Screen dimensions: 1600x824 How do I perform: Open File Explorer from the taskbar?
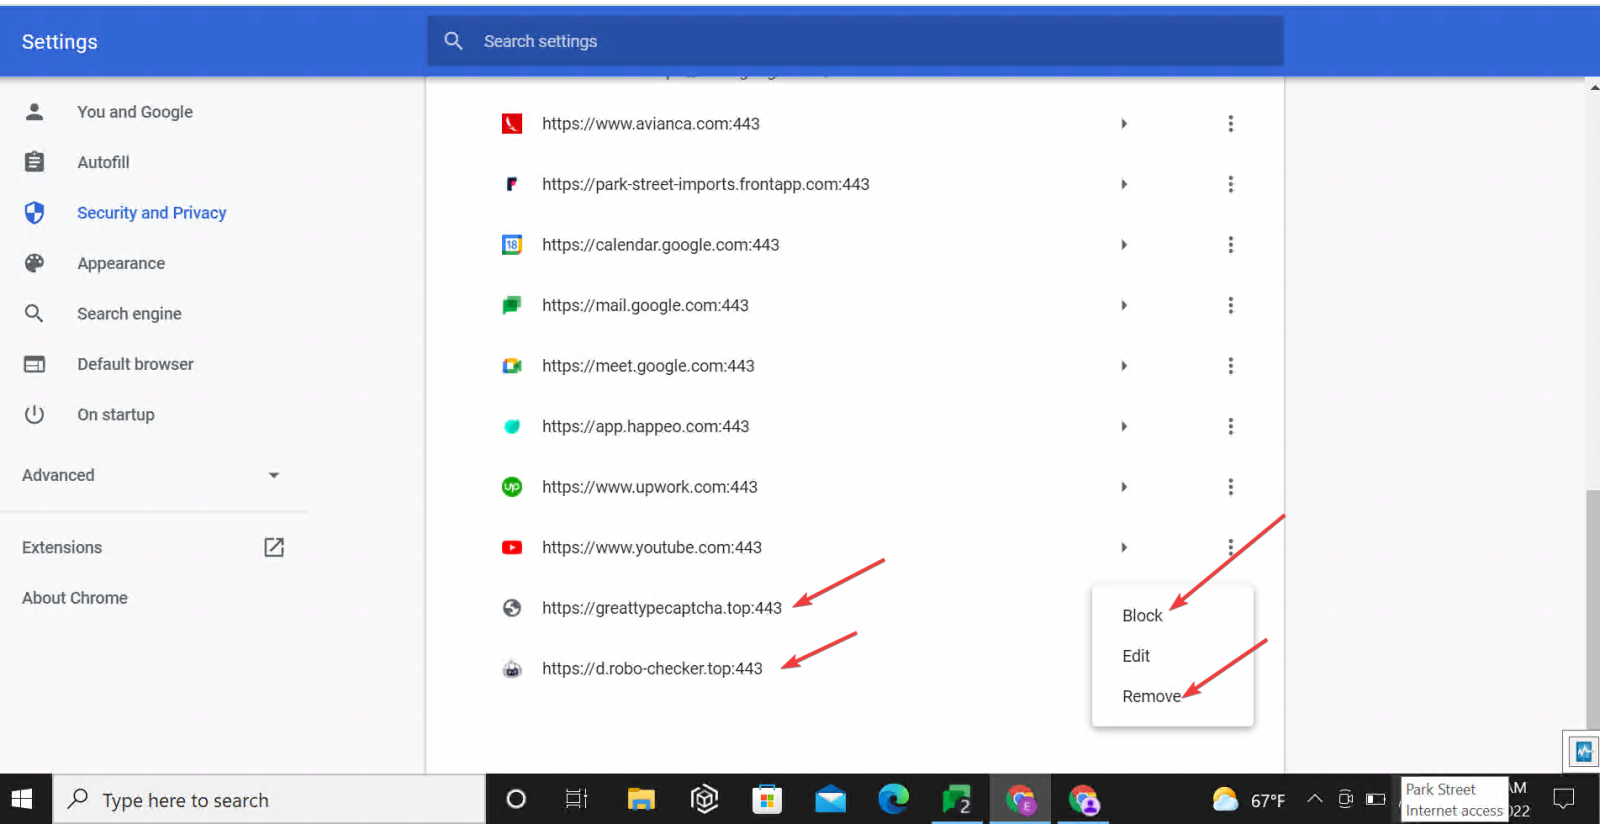pos(640,799)
